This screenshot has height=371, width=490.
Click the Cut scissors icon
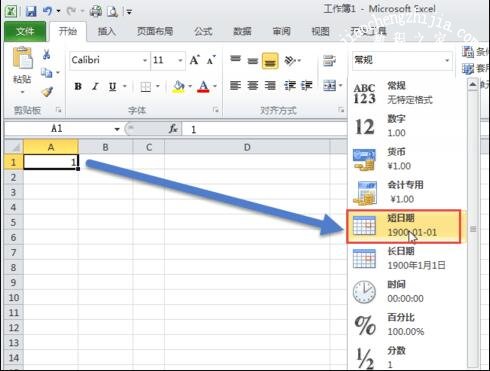47,54
